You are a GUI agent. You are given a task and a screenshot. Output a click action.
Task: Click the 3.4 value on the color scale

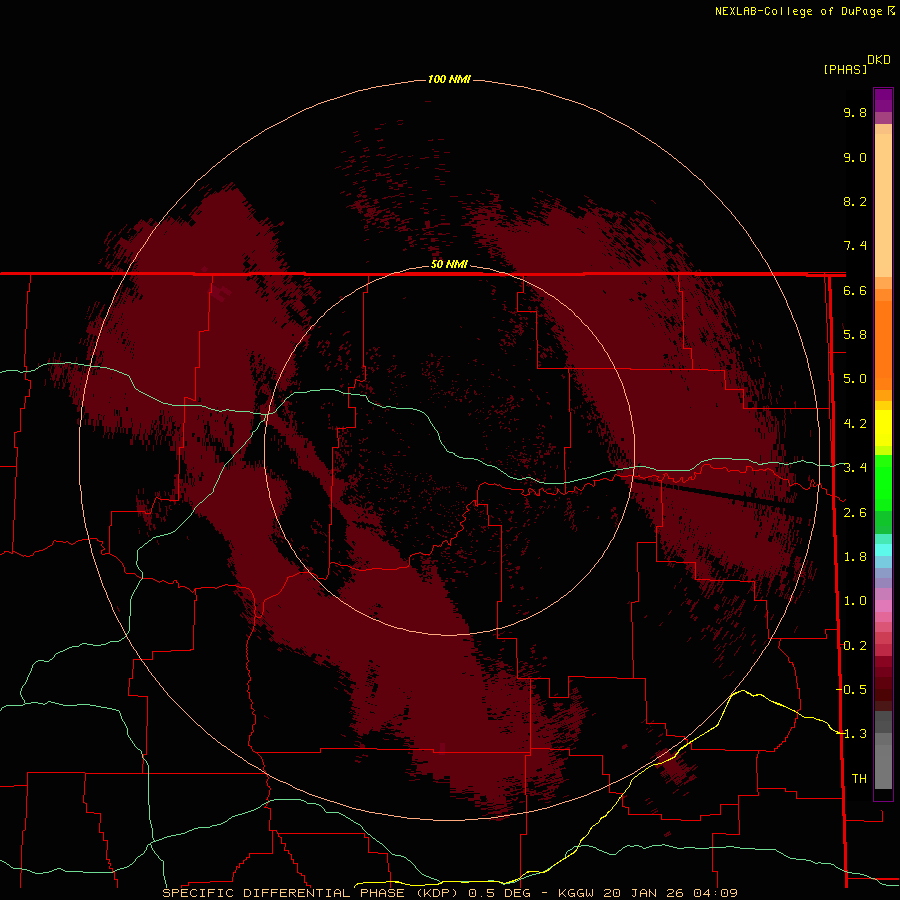(x=855, y=468)
